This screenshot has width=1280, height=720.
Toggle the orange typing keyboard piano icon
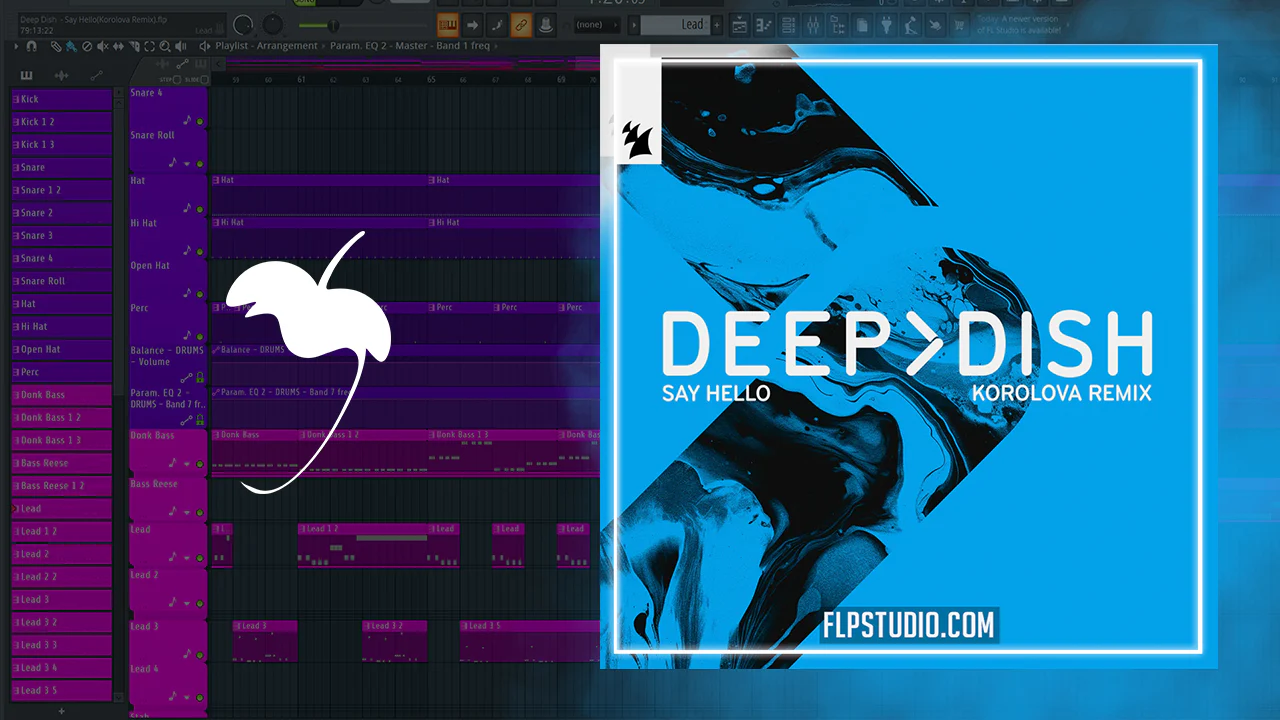448,24
